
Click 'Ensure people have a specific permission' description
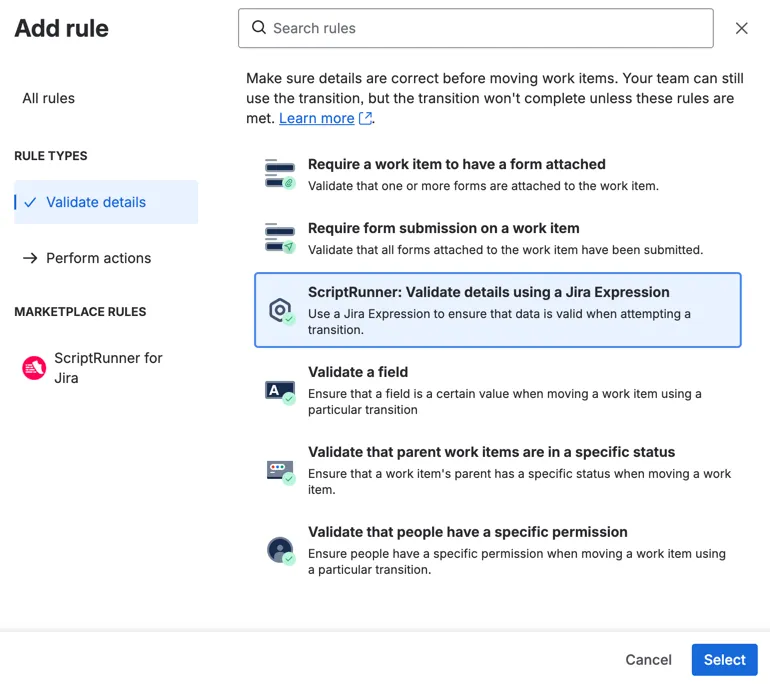517,562
